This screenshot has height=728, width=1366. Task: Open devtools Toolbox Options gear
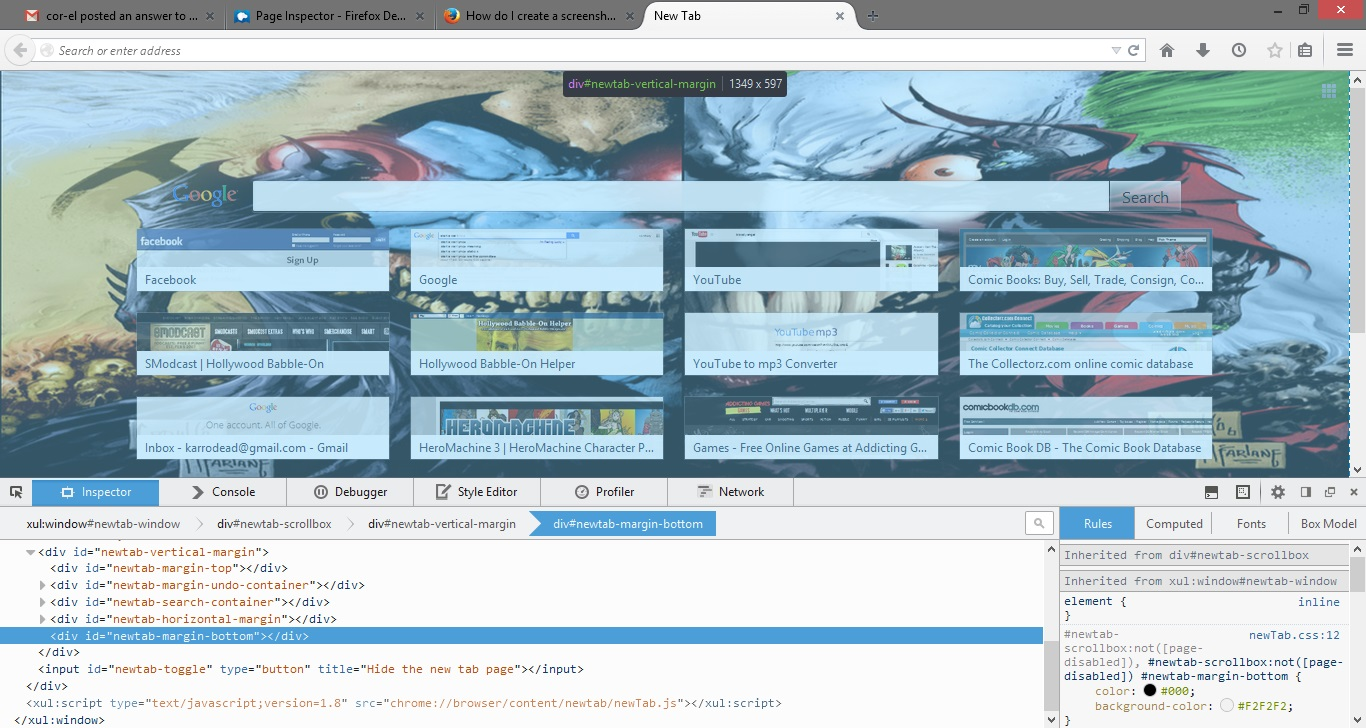pos(1278,492)
